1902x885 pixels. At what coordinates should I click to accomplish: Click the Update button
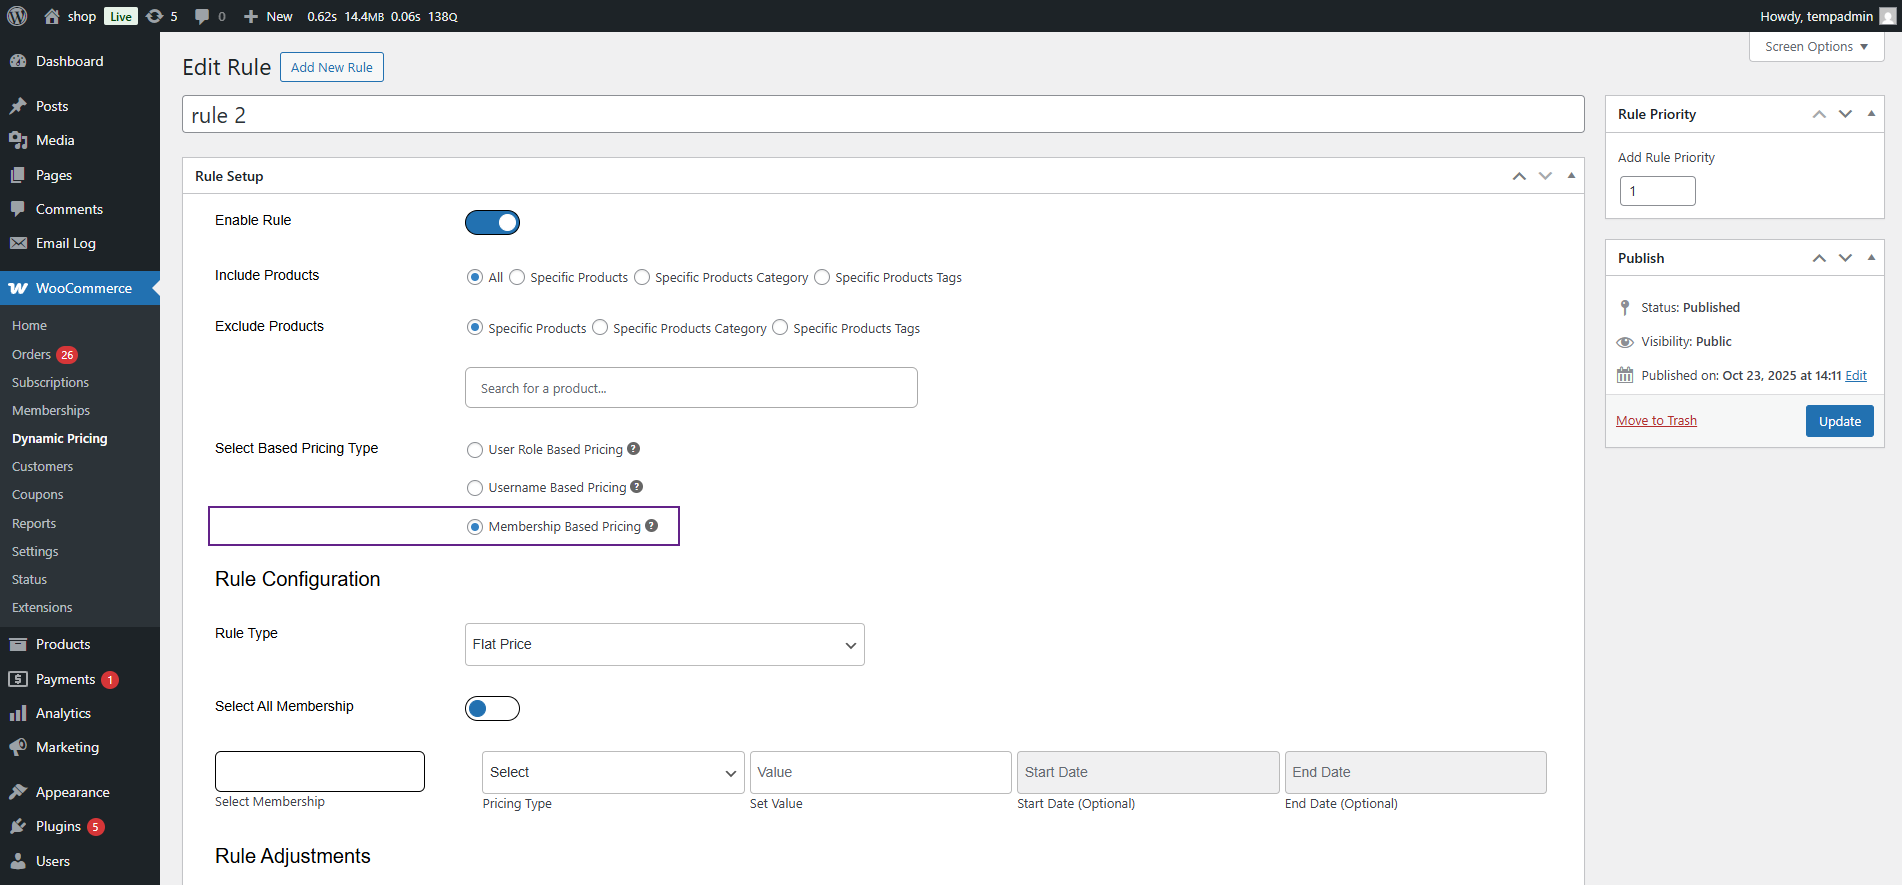(x=1839, y=421)
